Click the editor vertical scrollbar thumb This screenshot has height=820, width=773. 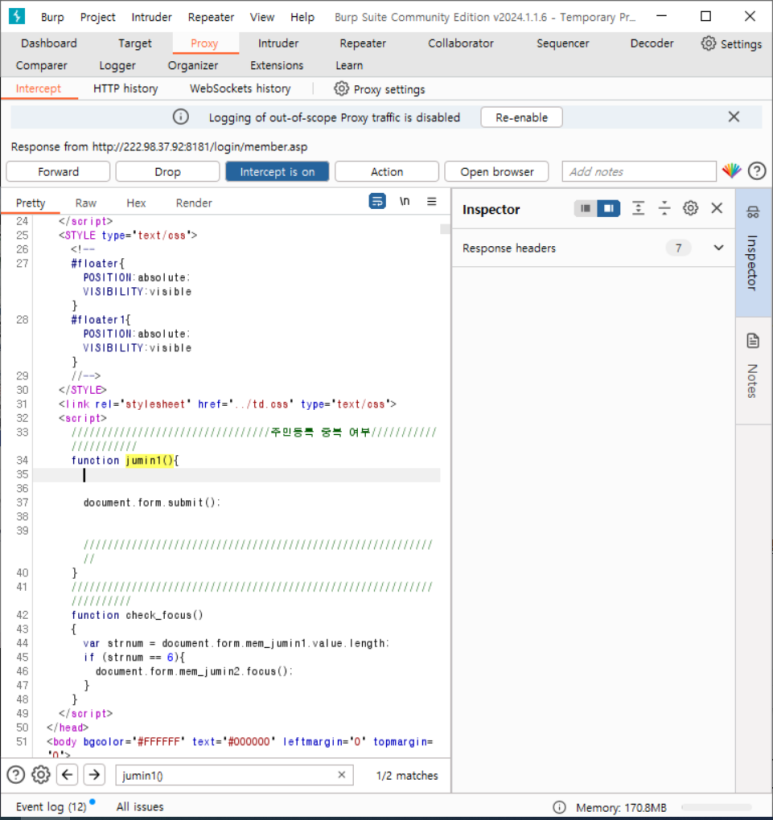[x=445, y=229]
